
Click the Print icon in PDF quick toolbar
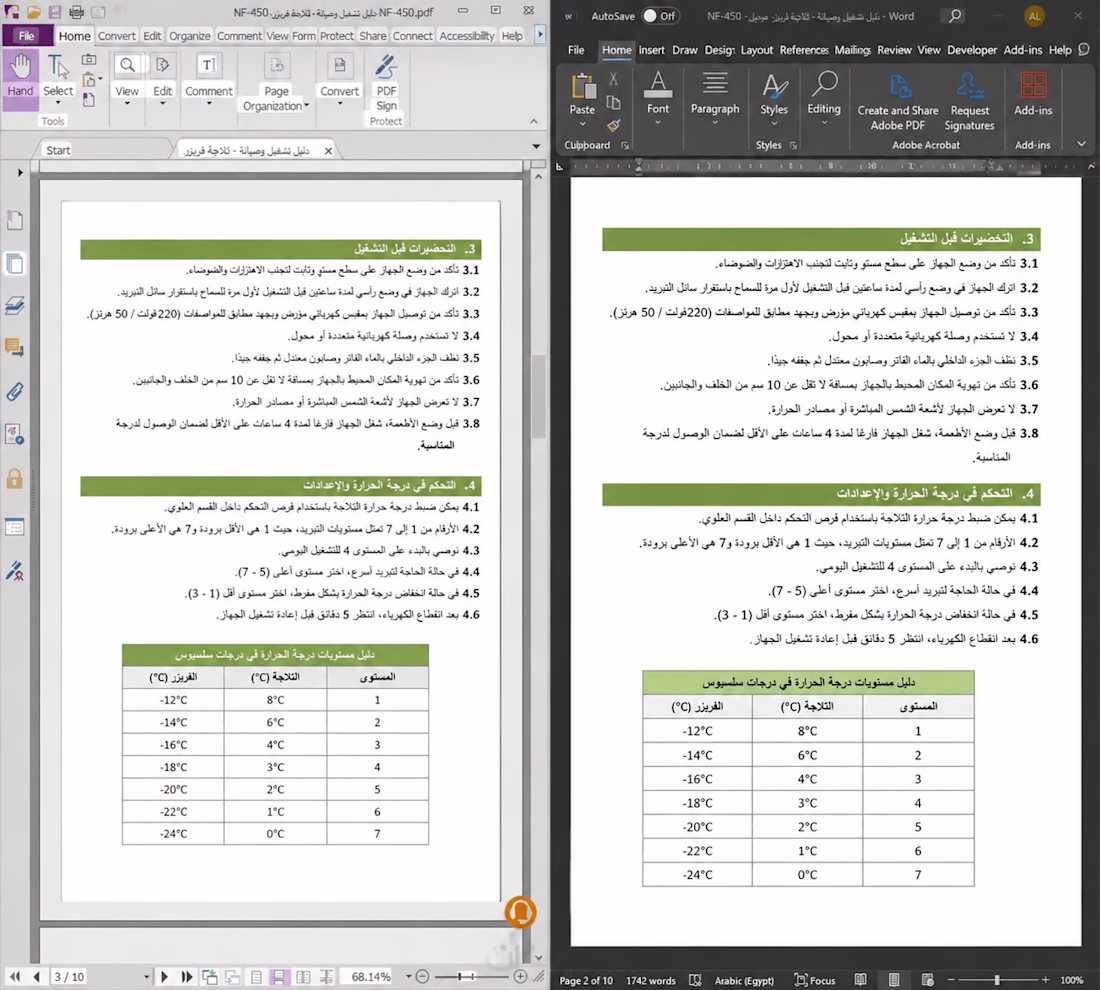[76, 12]
